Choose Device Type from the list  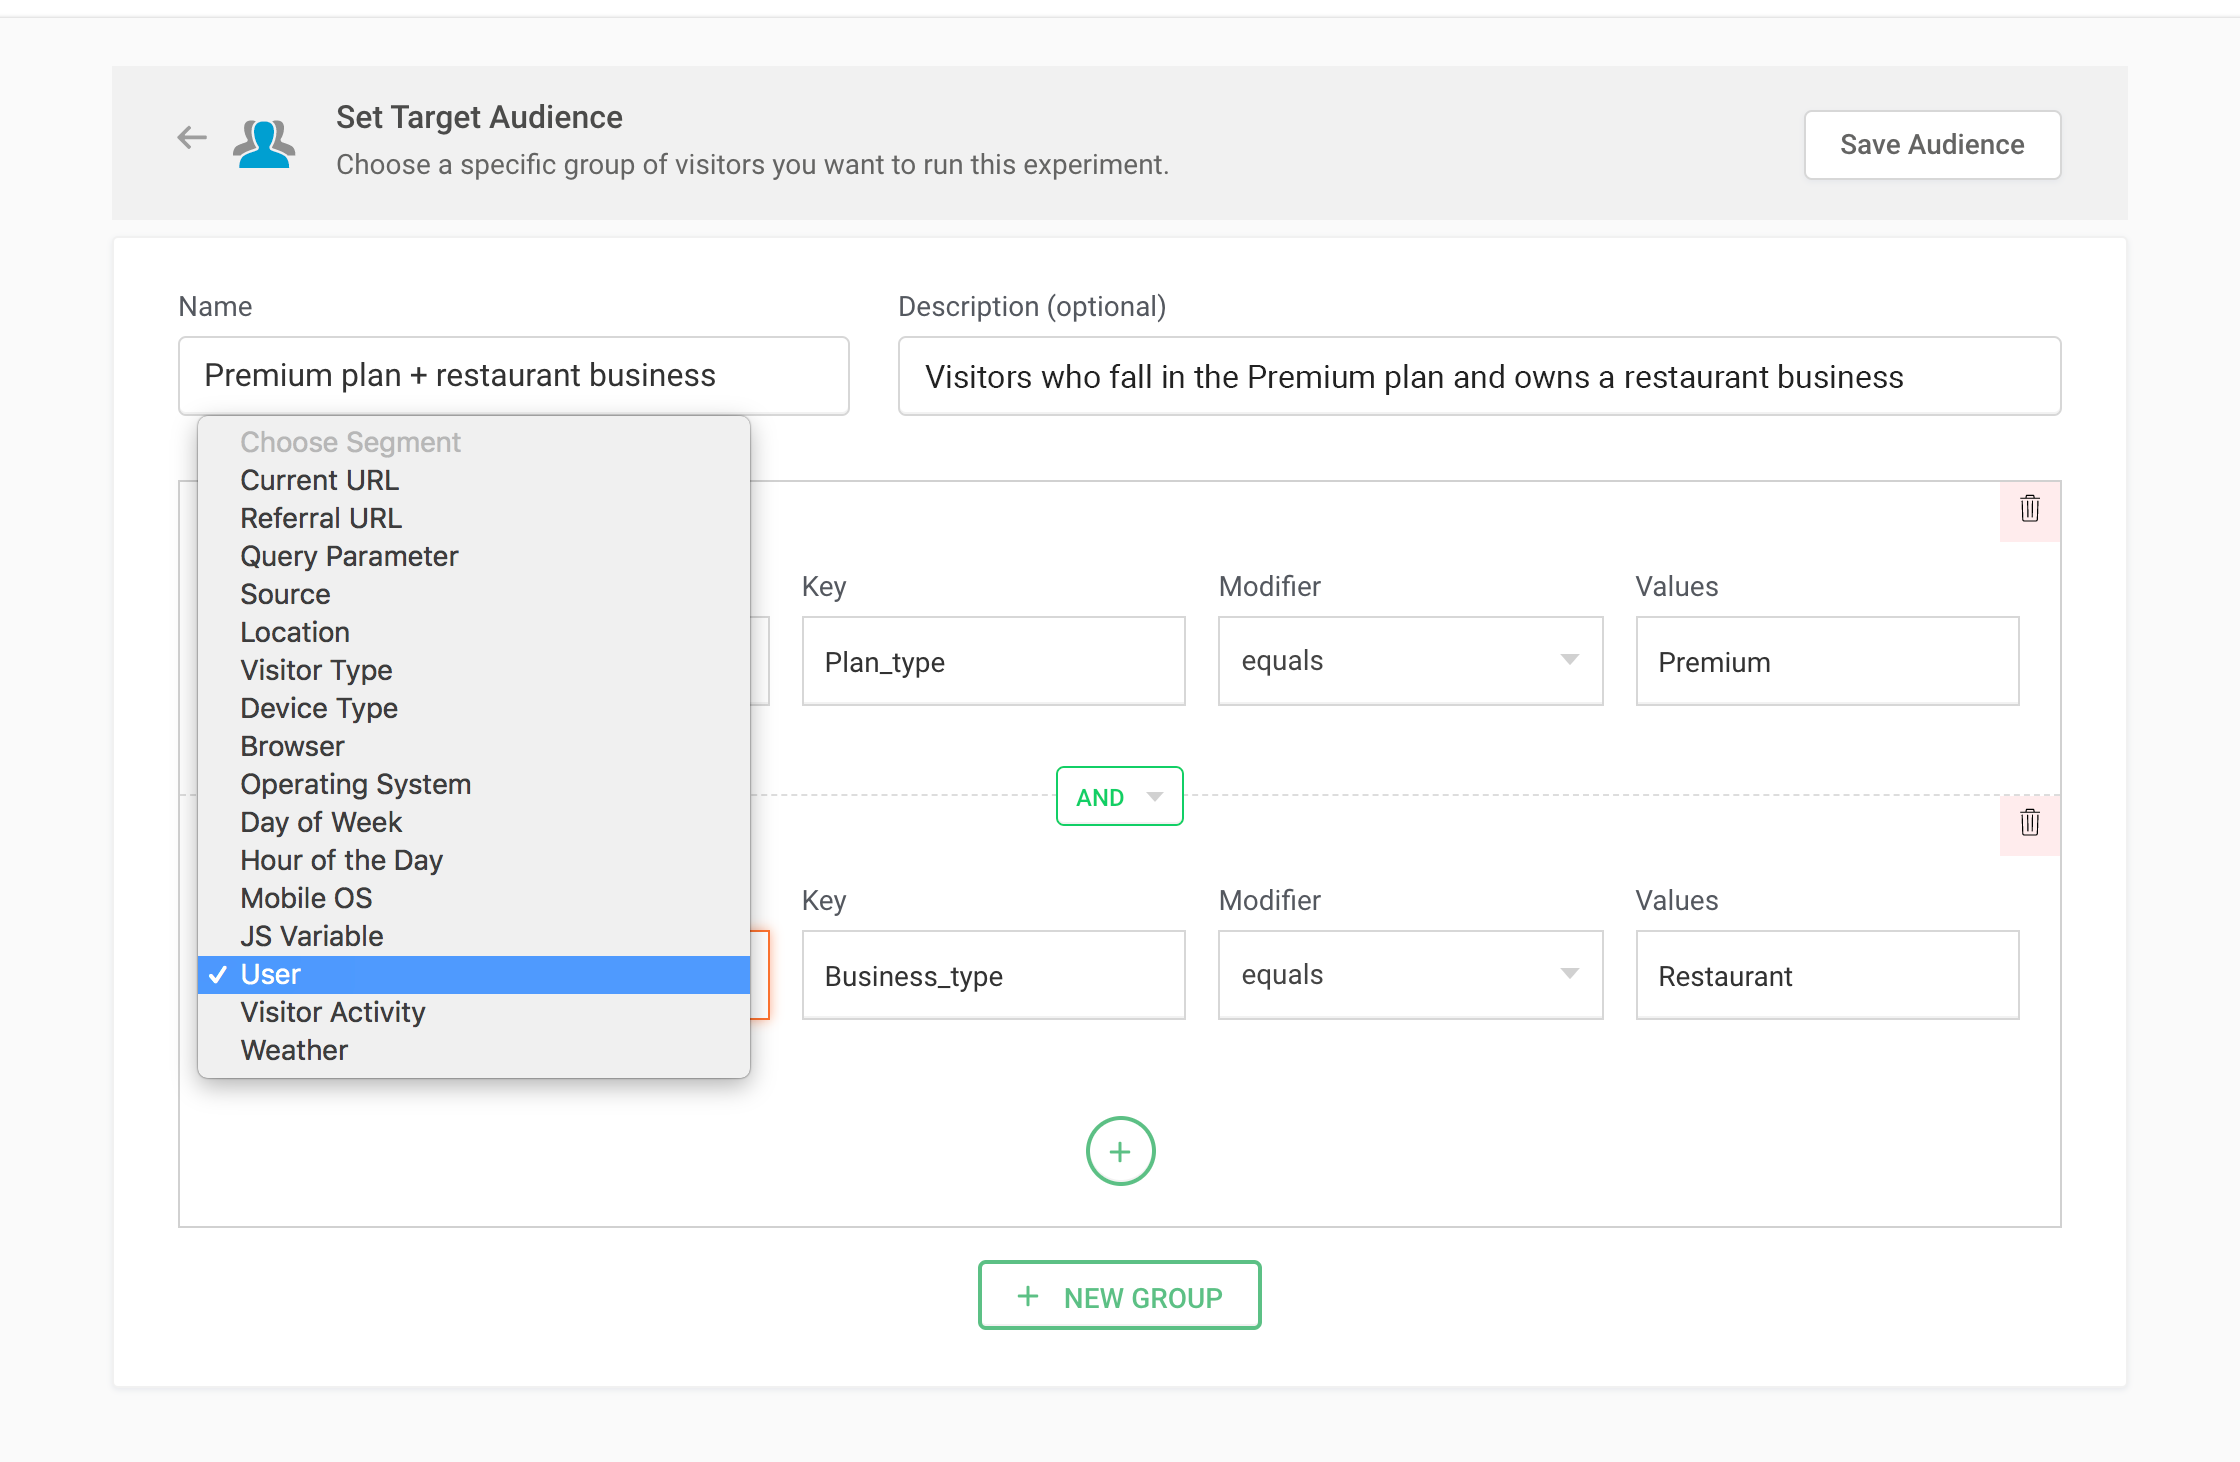pyautogui.click(x=319, y=708)
